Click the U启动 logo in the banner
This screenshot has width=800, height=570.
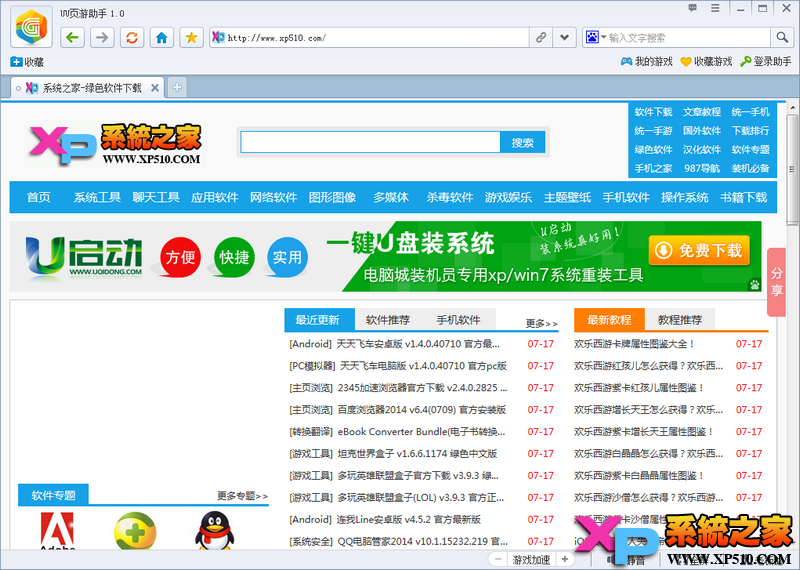[84, 258]
